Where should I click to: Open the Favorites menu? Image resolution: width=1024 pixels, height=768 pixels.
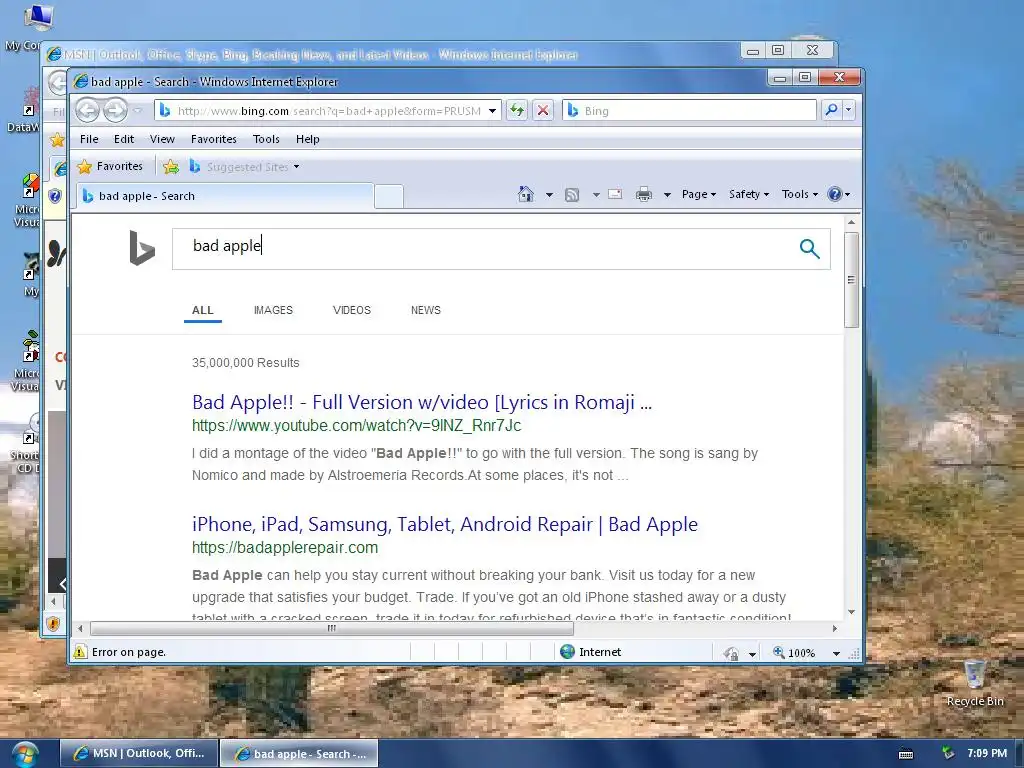coord(214,139)
